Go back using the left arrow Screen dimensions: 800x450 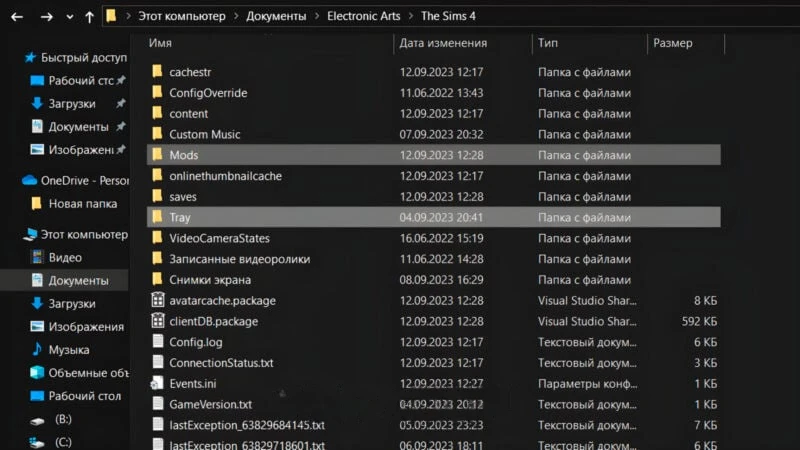tap(17, 17)
